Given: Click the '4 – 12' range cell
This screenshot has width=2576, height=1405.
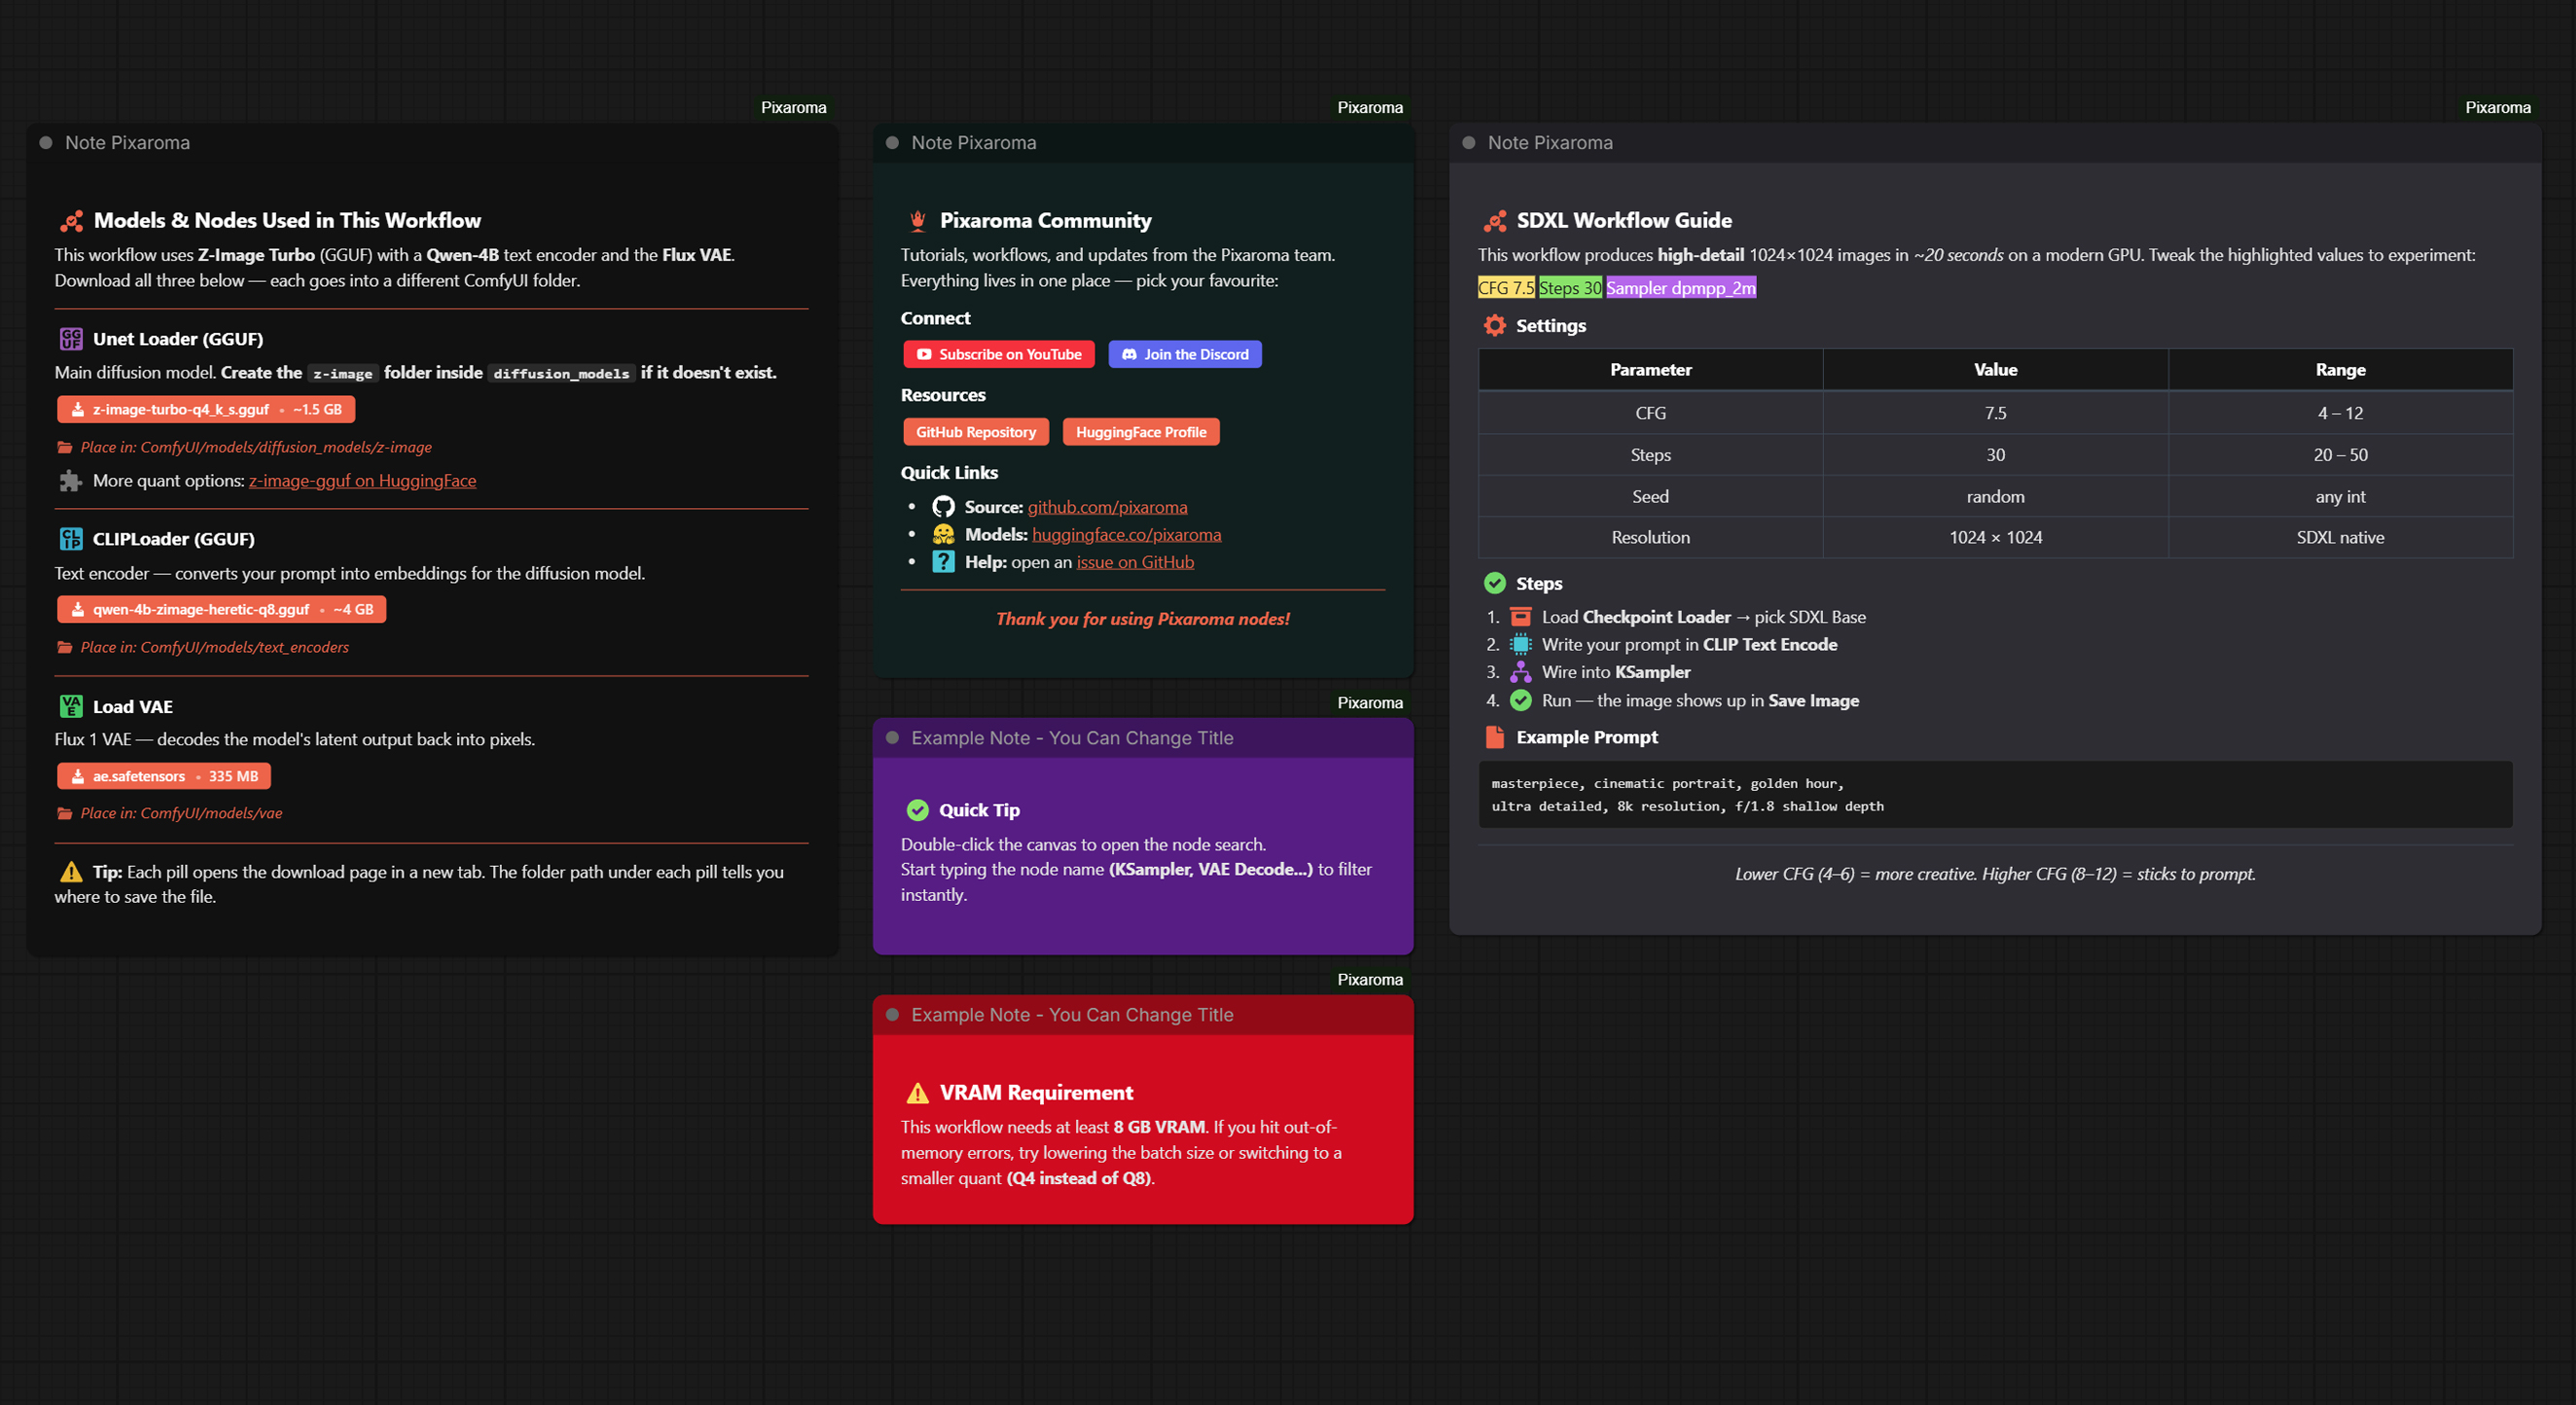Looking at the screenshot, I should (2340, 413).
